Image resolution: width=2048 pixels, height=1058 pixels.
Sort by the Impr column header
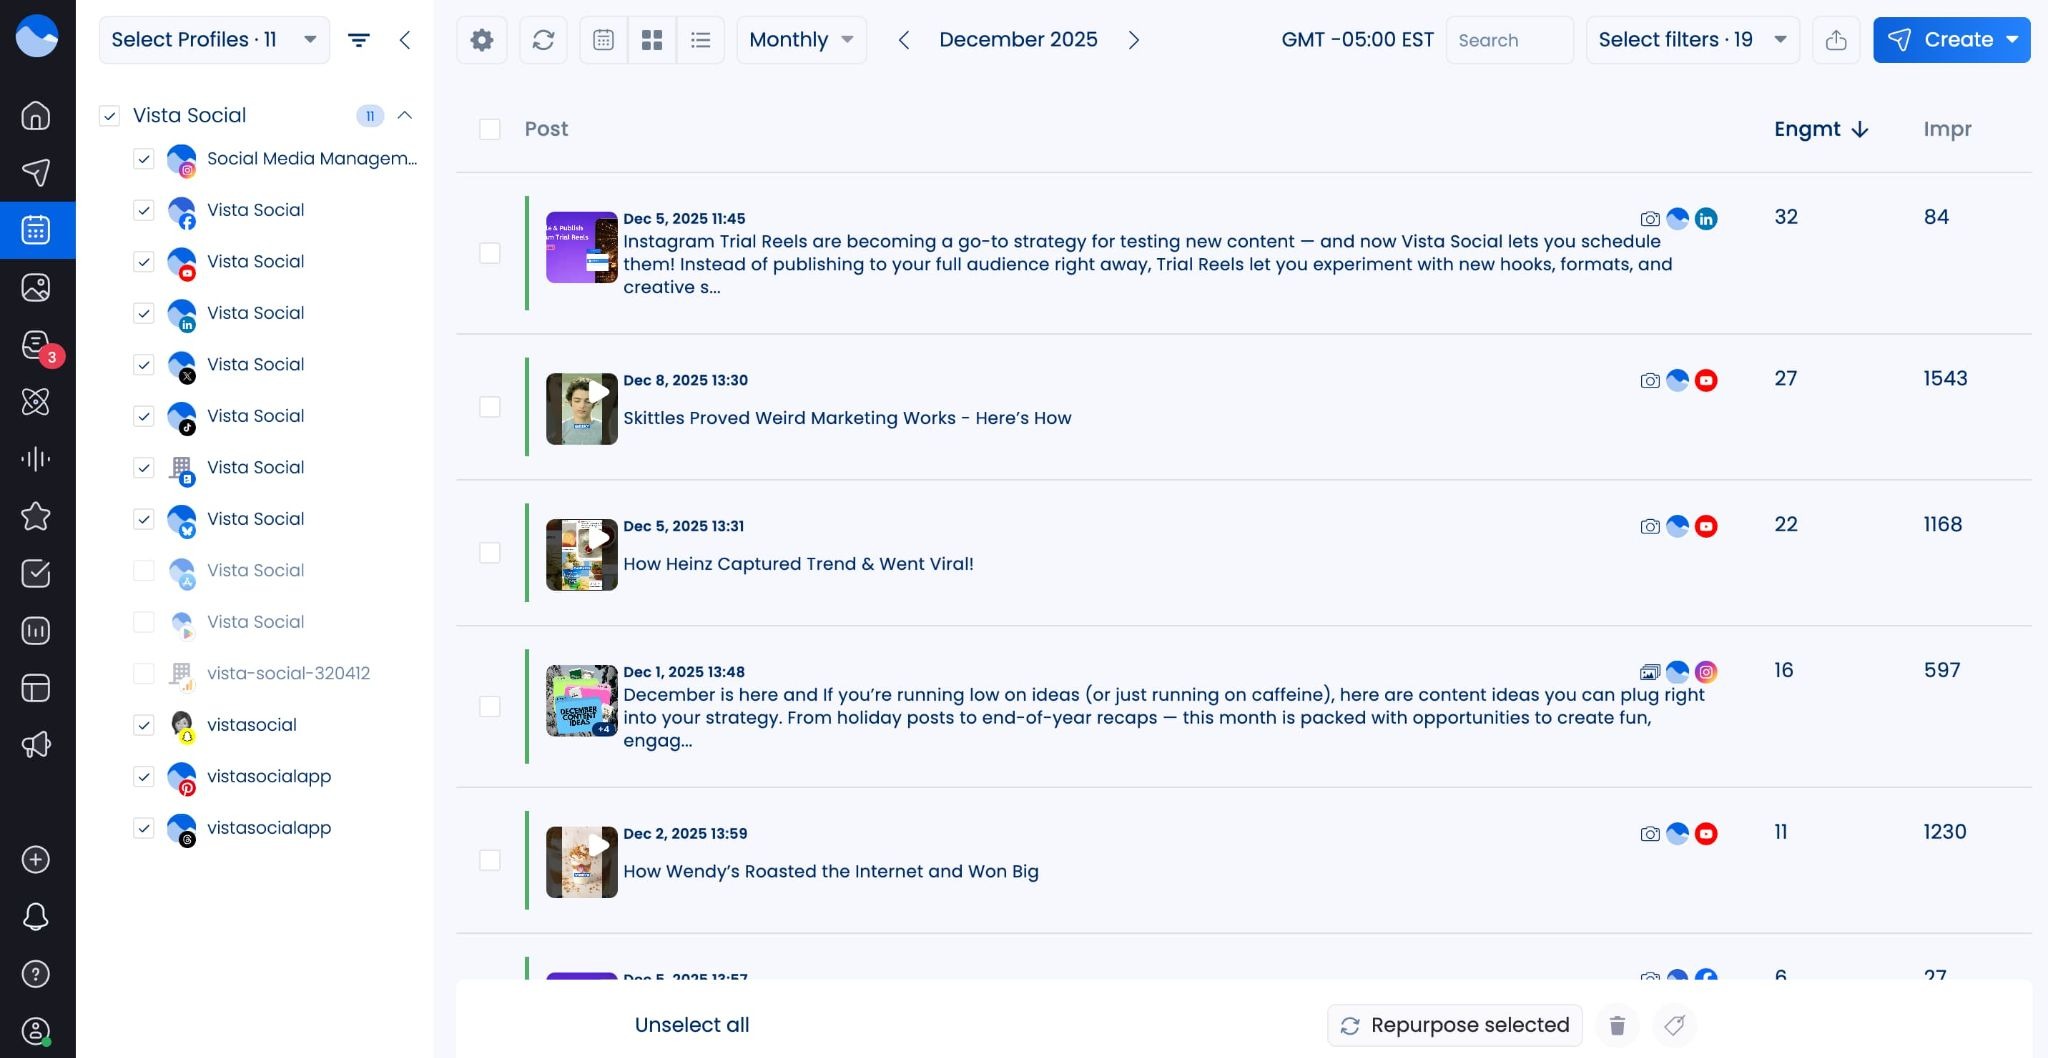tap(1947, 129)
